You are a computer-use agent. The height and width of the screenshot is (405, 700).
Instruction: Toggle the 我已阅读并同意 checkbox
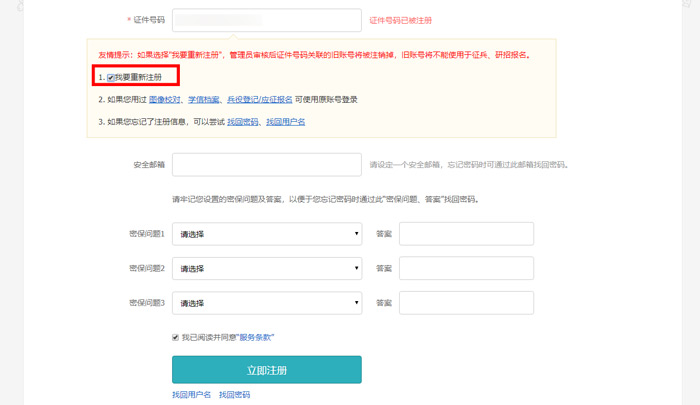[x=175, y=338]
